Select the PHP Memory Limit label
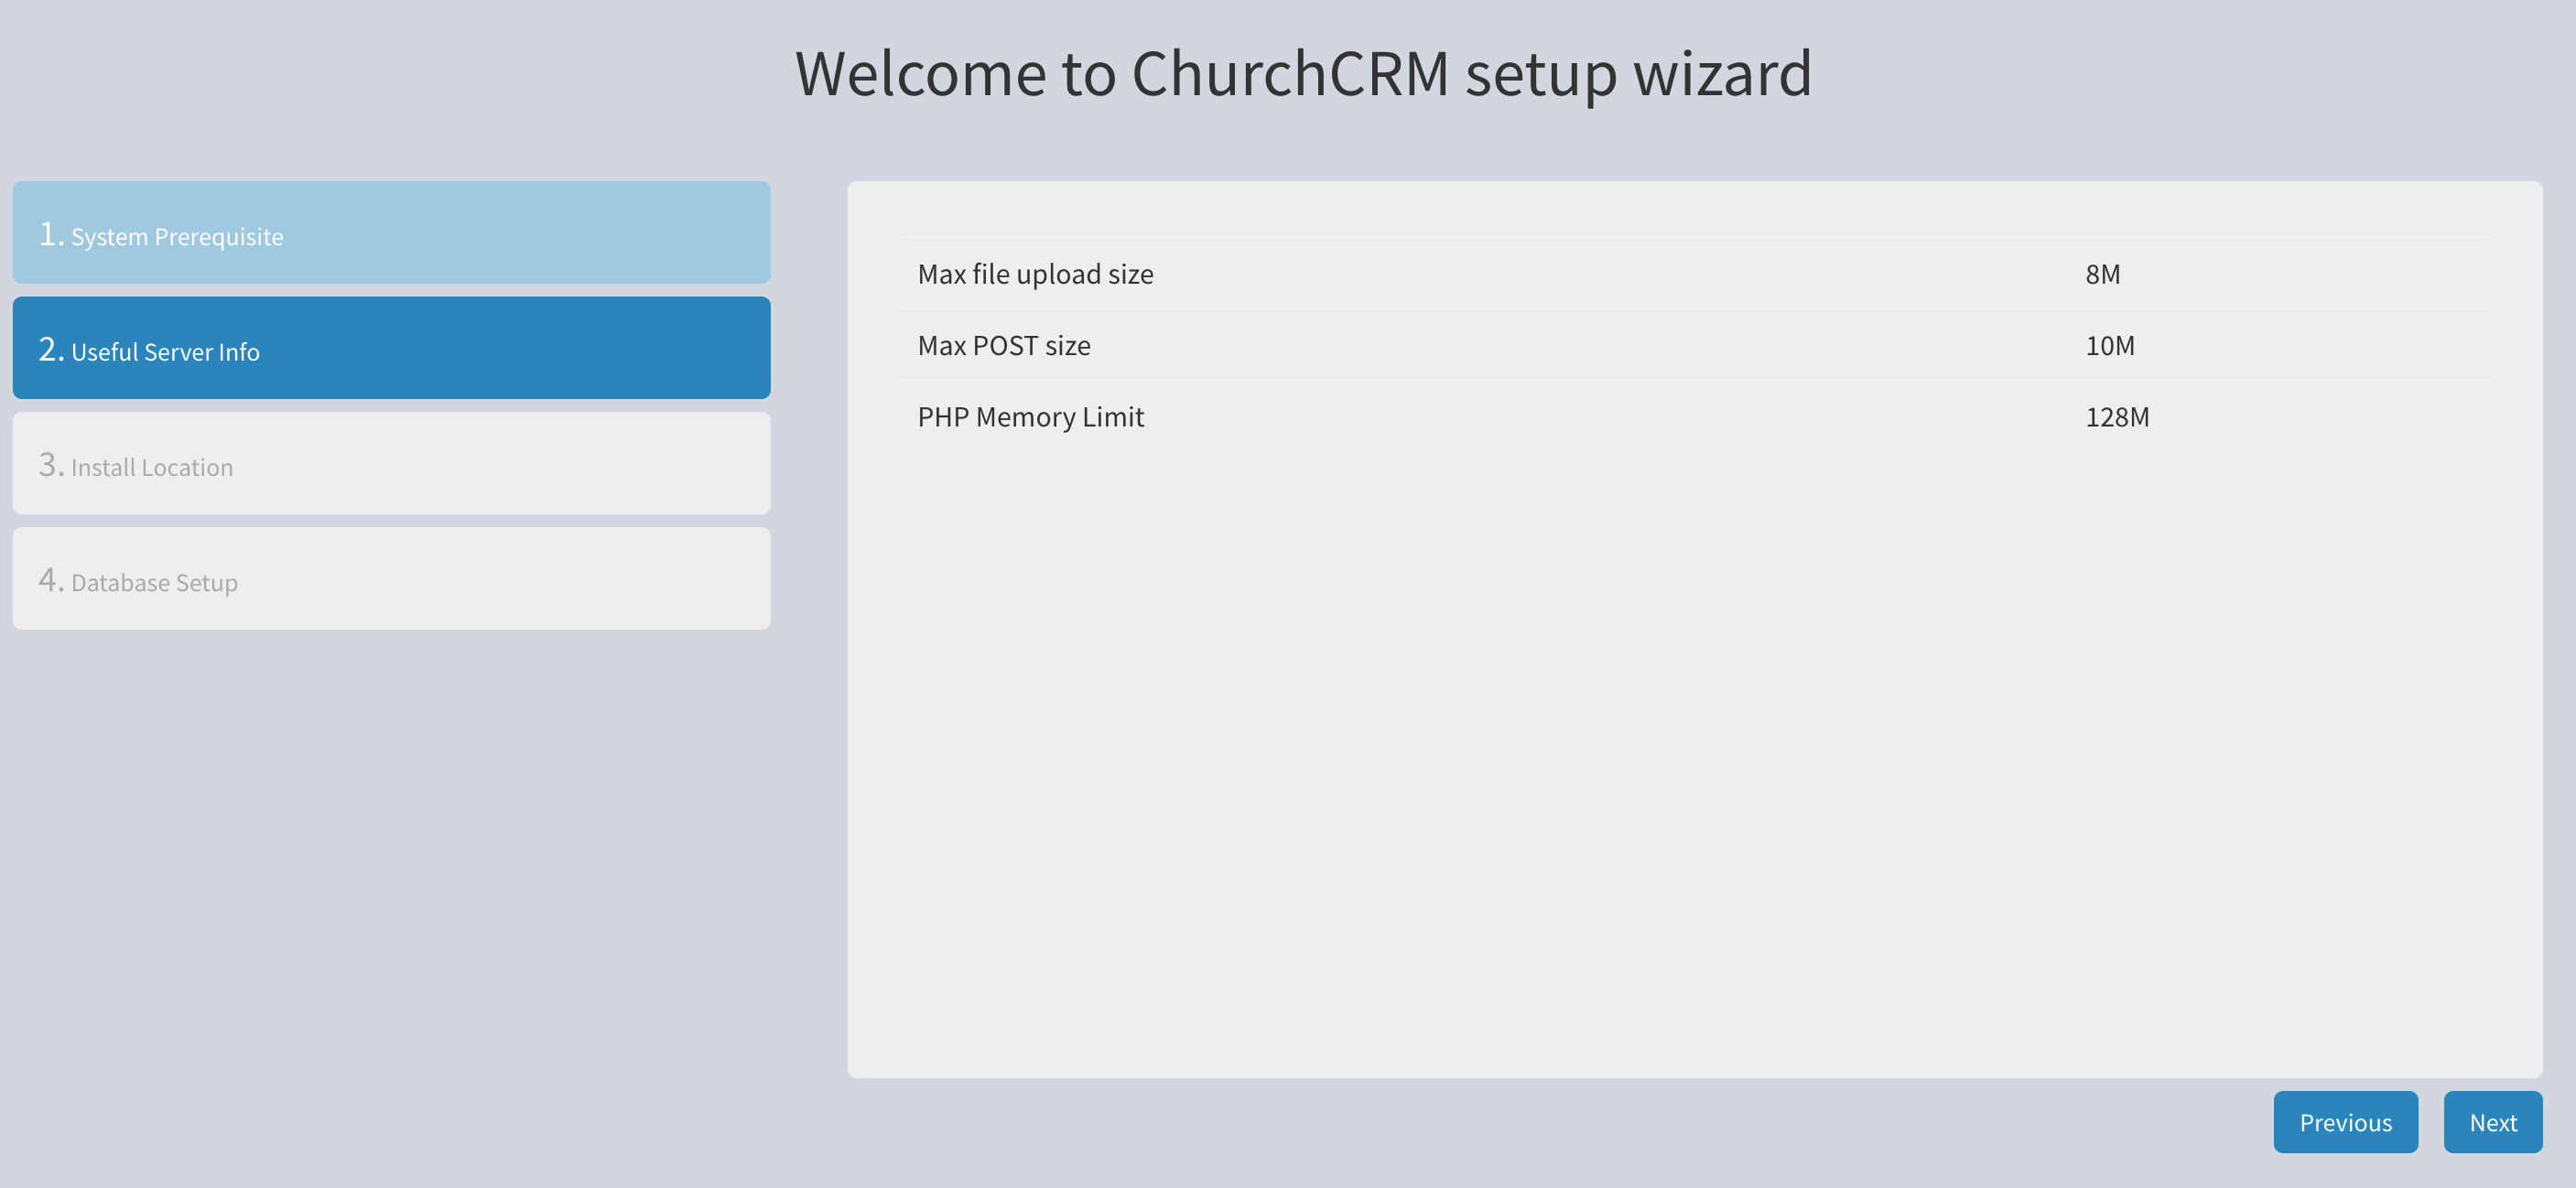Image resolution: width=2576 pixels, height=1188 pixels. tap(1030, 417)
